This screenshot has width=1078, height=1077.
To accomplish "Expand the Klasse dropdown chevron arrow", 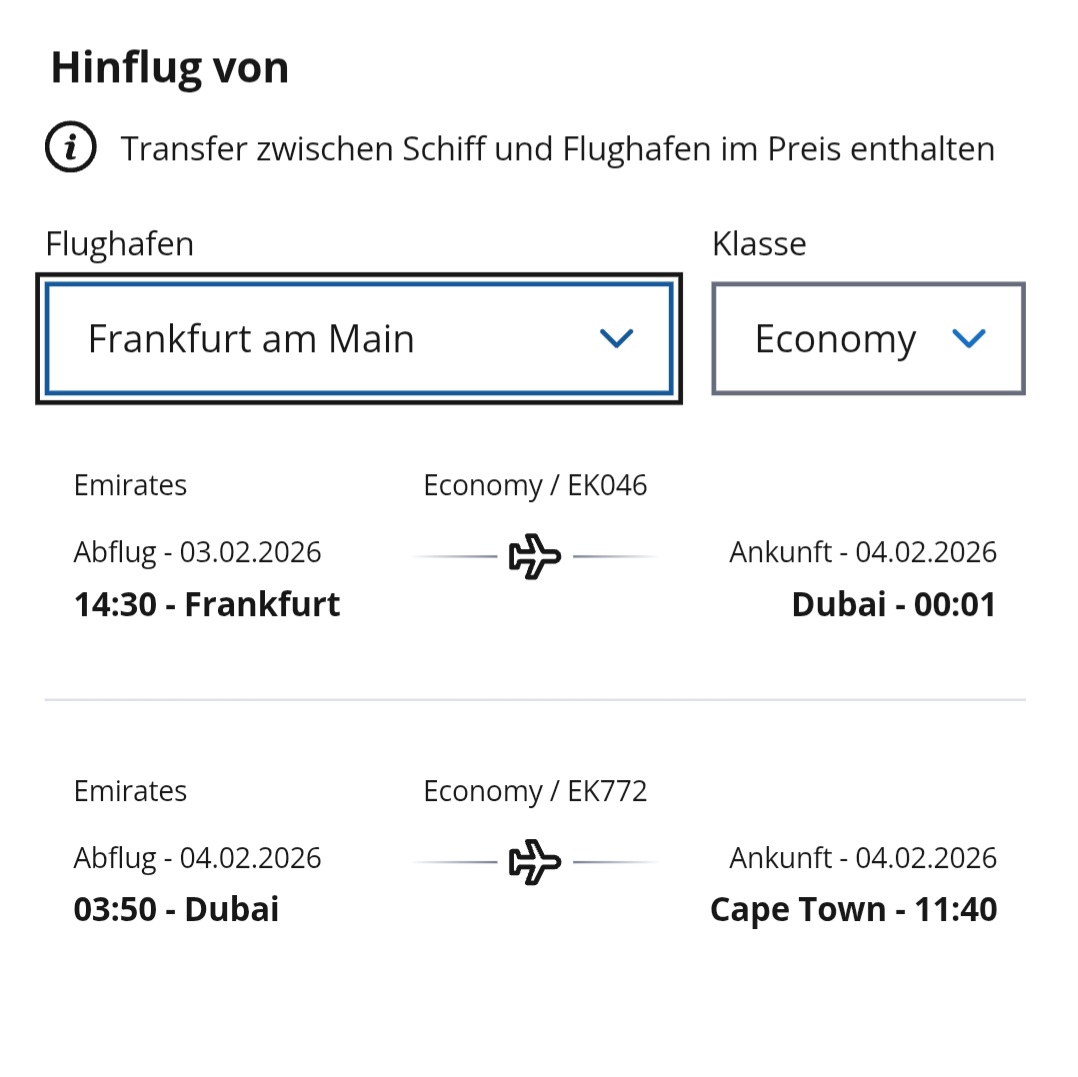I will pos(969,339).
